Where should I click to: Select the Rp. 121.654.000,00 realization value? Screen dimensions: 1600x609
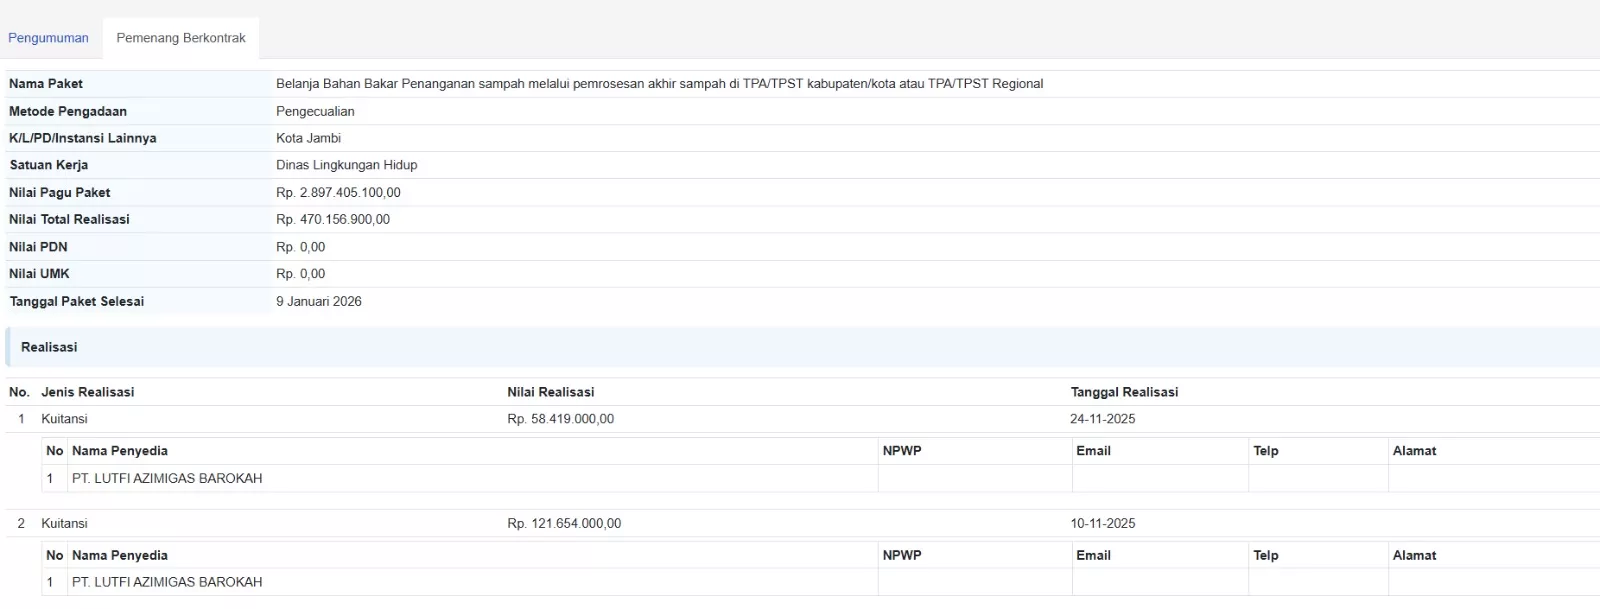[564, 523]
